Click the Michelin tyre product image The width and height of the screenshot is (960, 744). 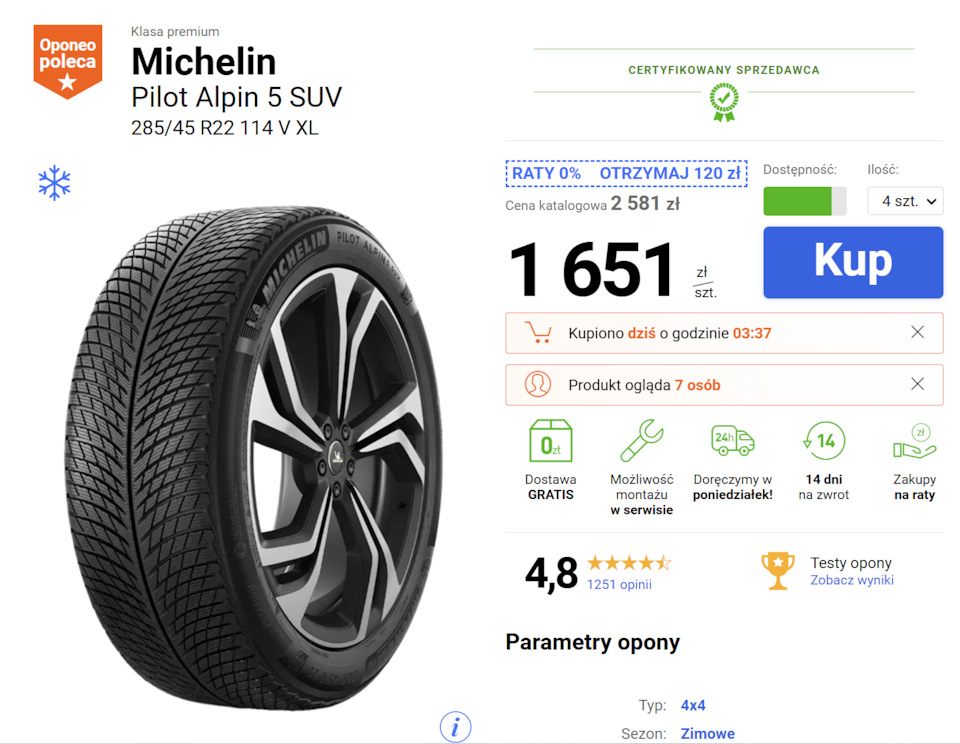tap(253, 458)
